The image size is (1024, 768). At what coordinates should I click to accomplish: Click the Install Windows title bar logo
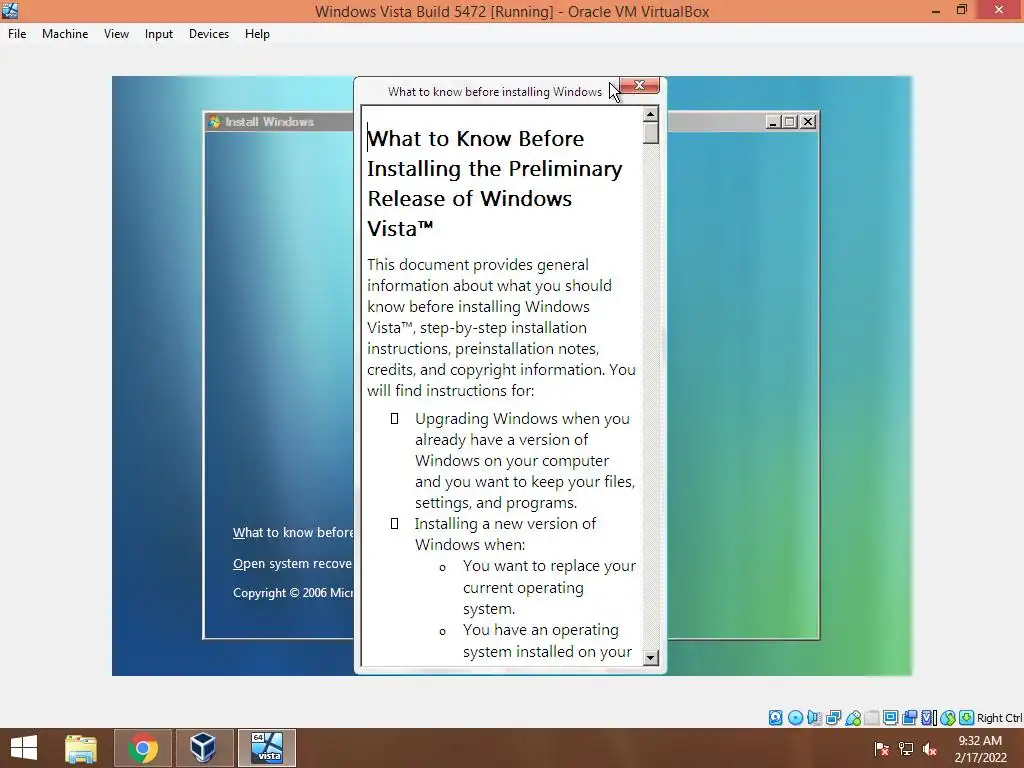click(214, 121)
